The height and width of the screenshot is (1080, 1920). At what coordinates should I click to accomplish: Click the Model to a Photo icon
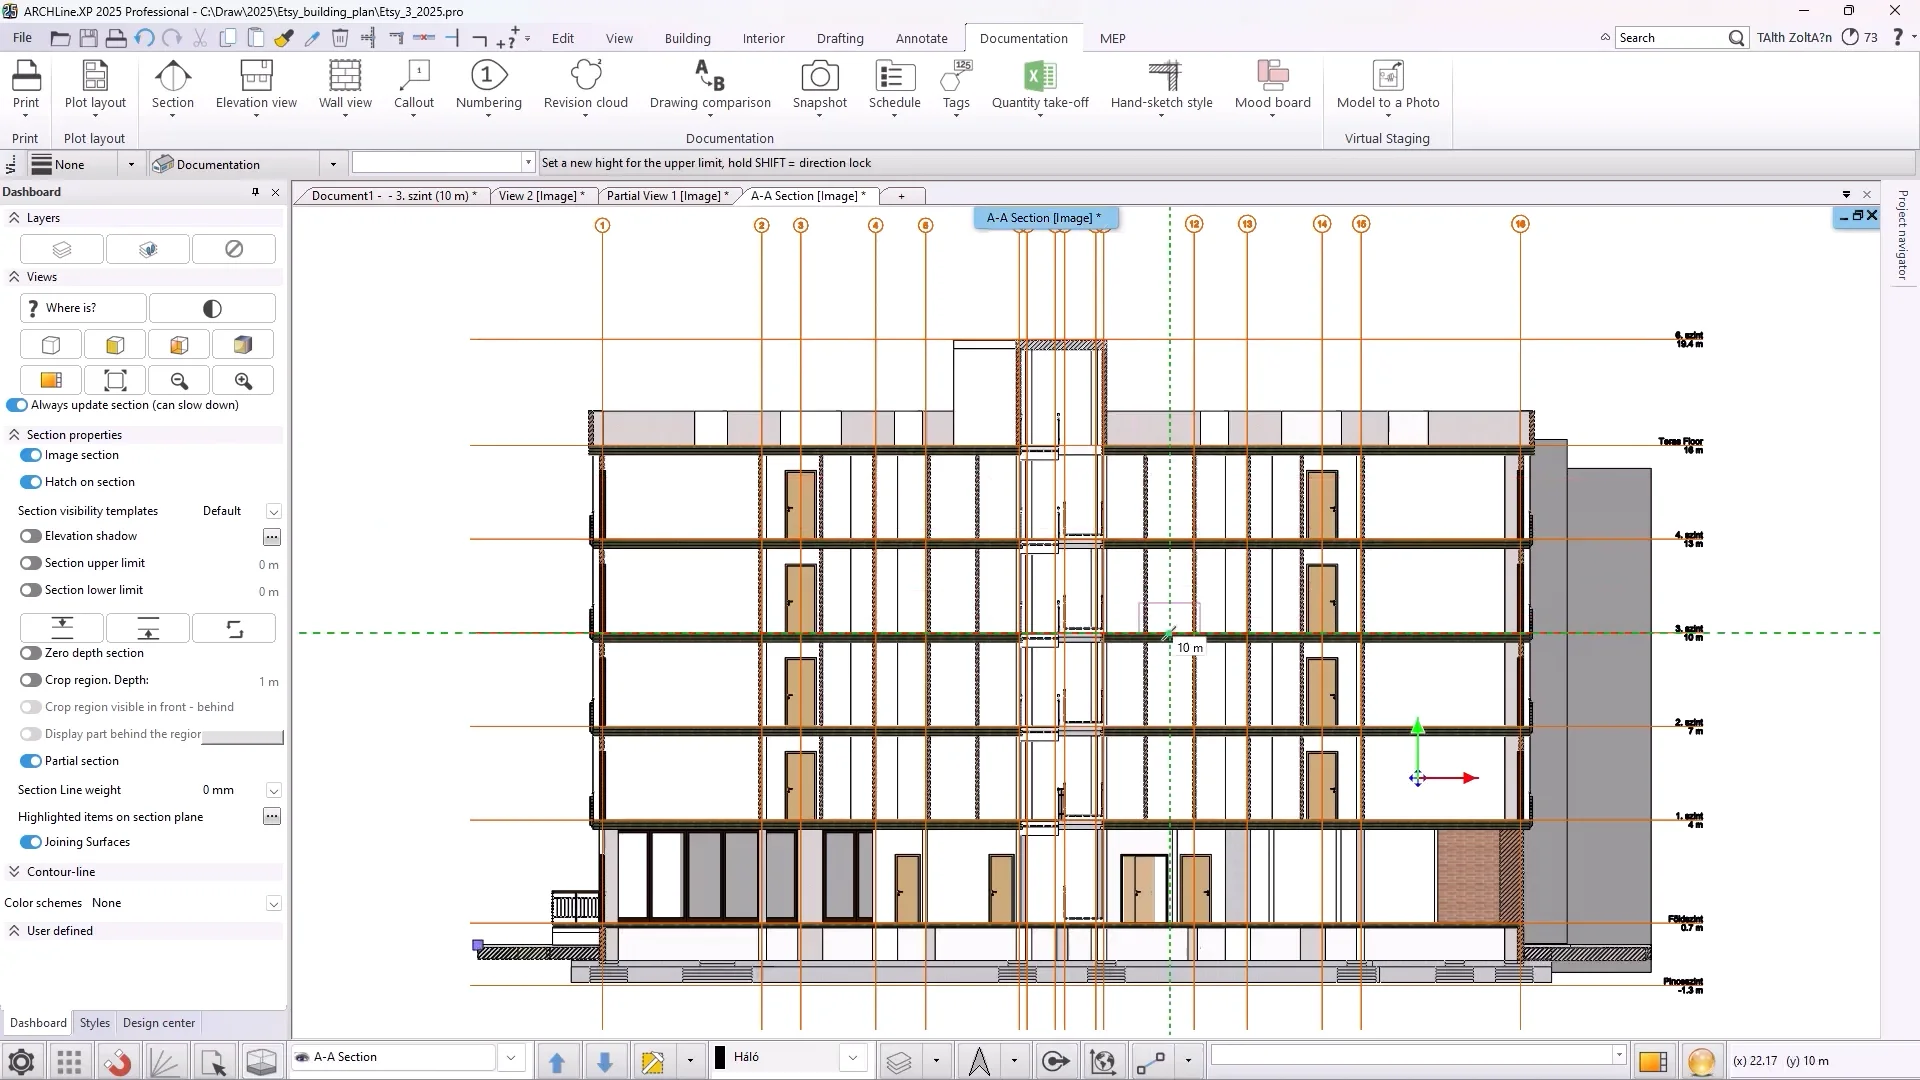click(x=1387, y=77)
